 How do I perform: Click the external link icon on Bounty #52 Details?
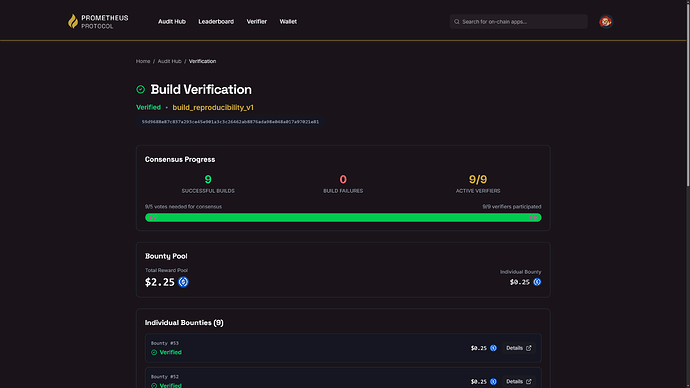[x=529, y=381]
